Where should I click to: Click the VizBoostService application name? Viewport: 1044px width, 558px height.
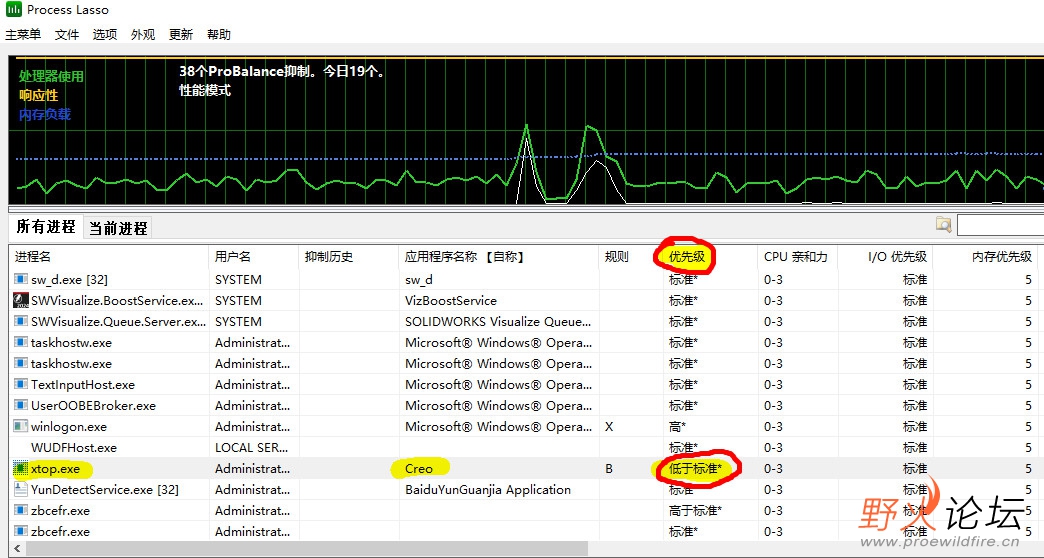pyautogui.click(x=451, y=301)
